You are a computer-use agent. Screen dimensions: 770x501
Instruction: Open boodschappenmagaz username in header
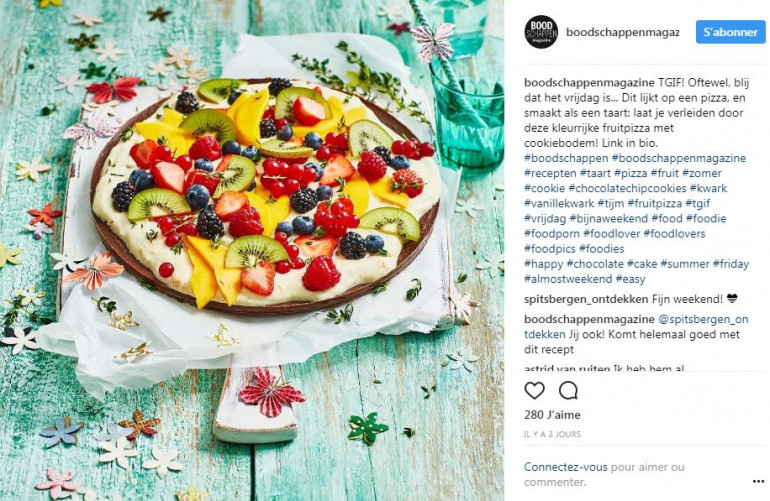click(x=623, y=32)
